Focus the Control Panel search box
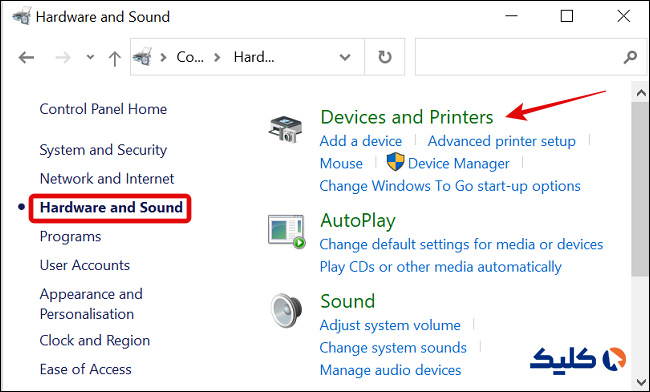Screen dimensions: 650x392 pos(531,57)
